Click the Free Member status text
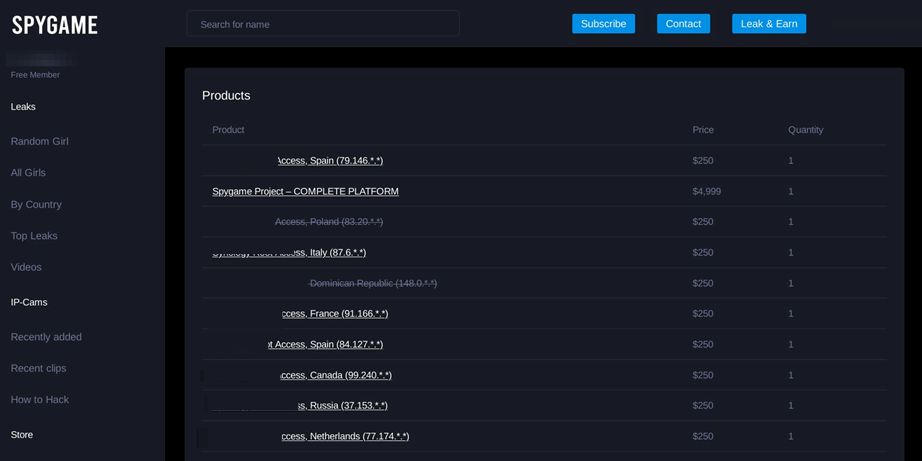 [x=35, y=75]
